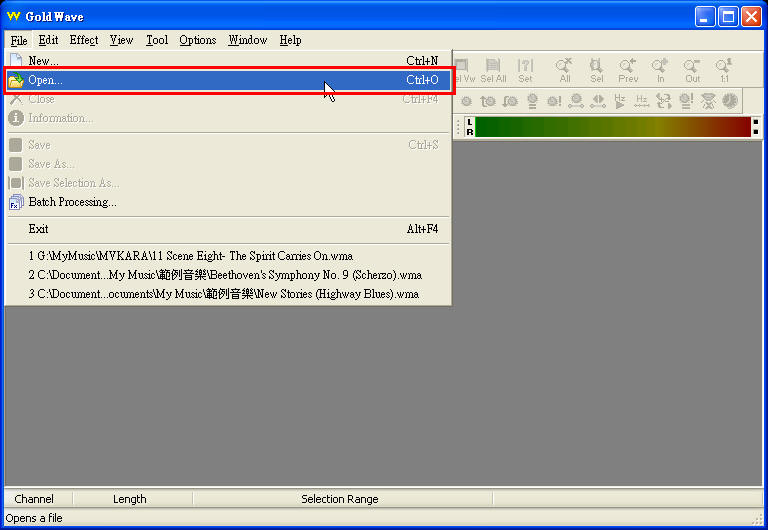Screen dimensions: 768x530
Task: Click the zoom In magnifier icon
Action: pos(660,69)
